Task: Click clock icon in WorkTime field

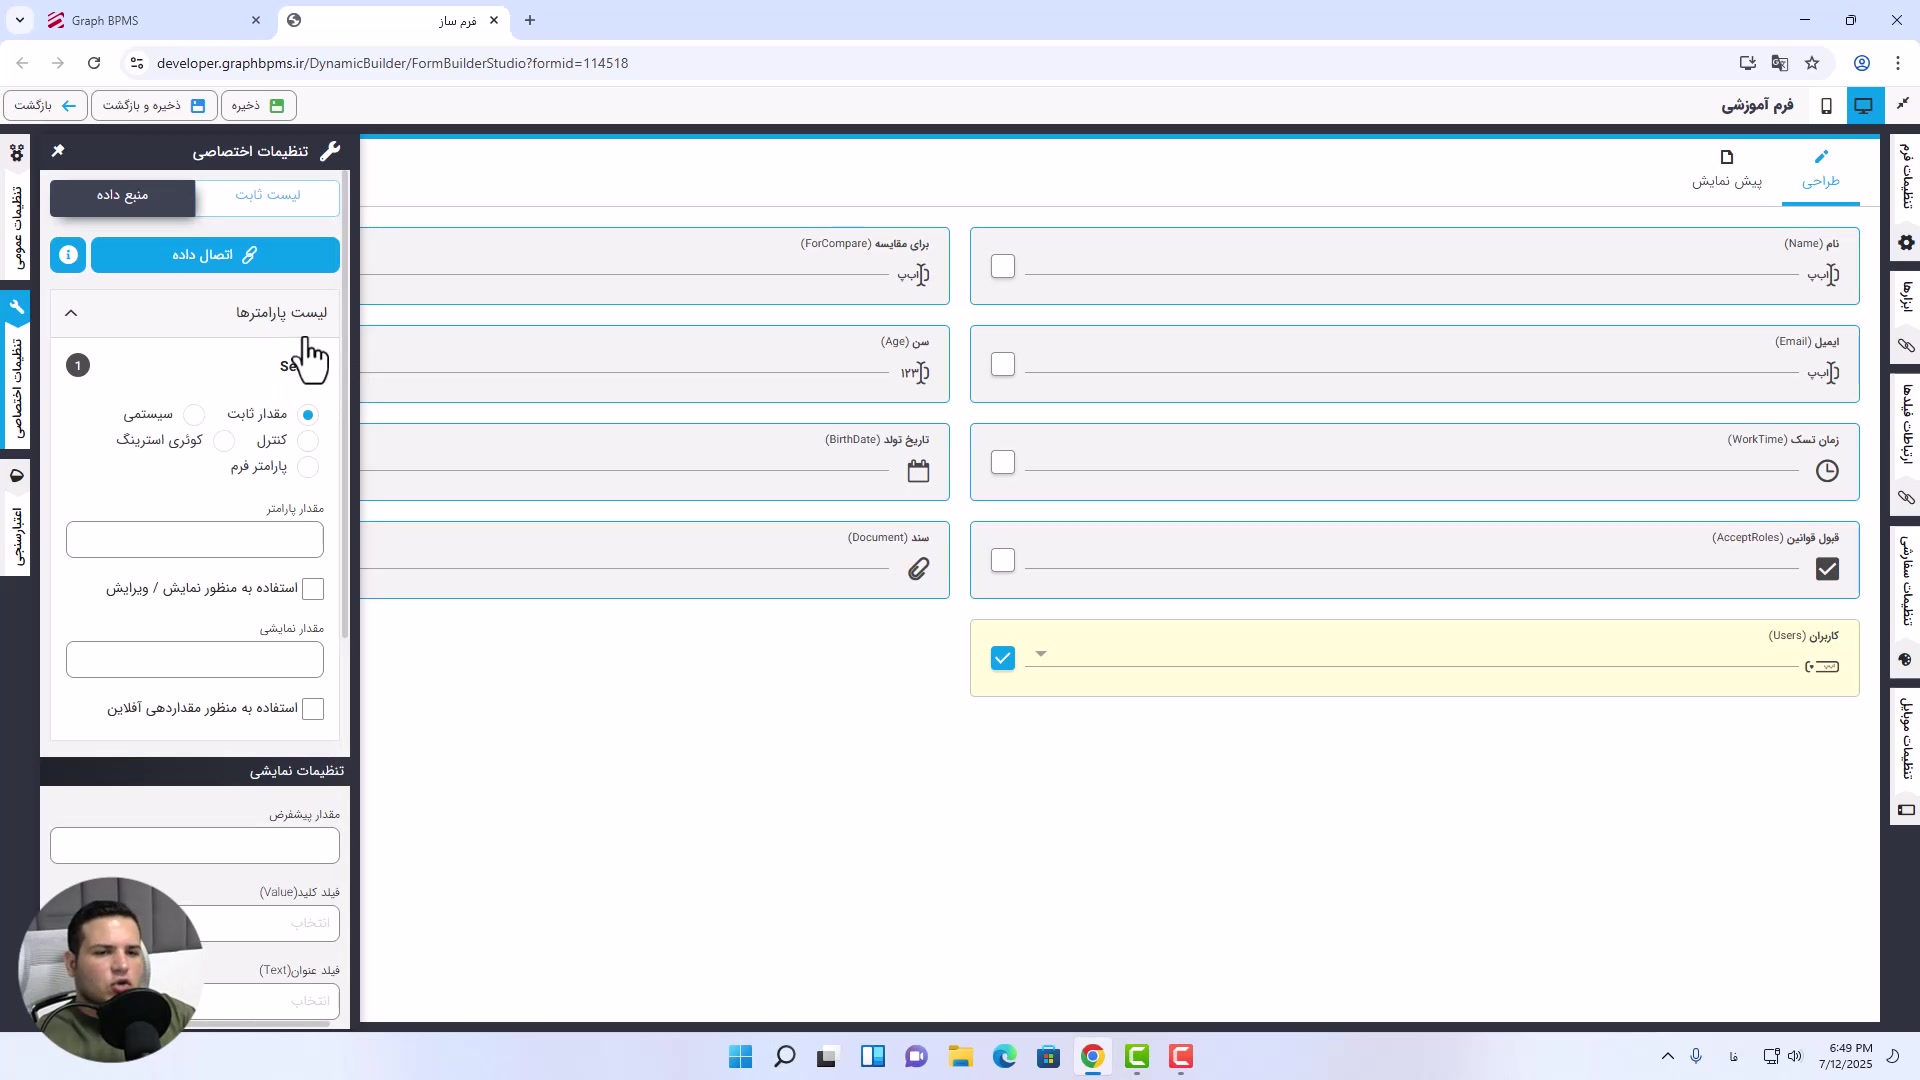Action: (1827, 471)
